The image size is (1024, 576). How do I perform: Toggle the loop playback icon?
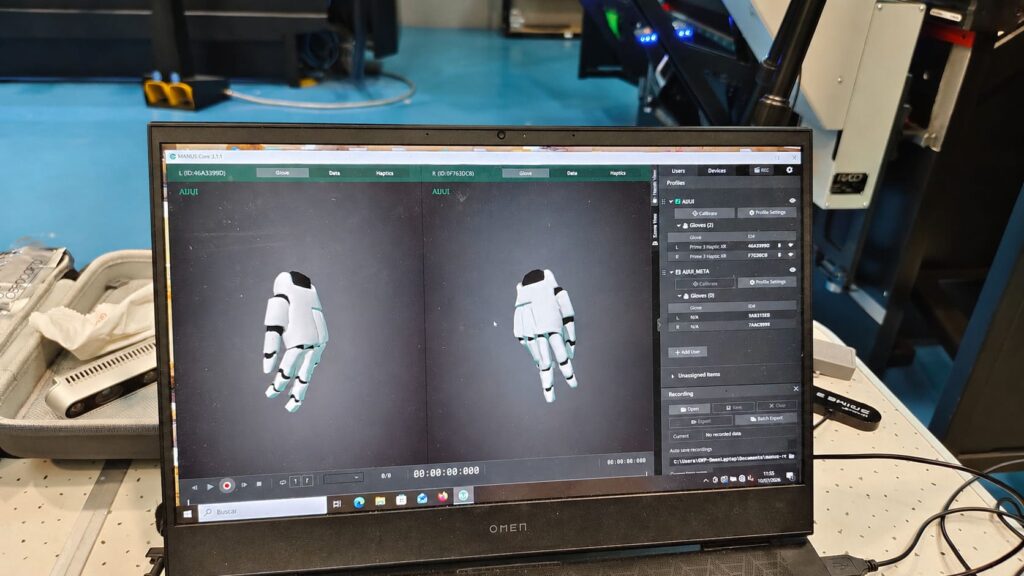(x=282, y=482)
